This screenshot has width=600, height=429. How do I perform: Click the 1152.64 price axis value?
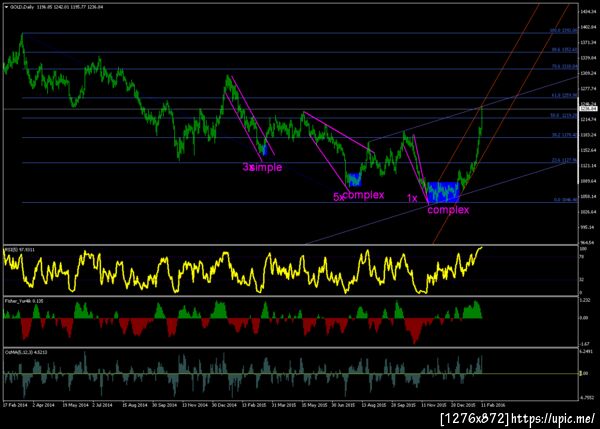coord(589,150)
